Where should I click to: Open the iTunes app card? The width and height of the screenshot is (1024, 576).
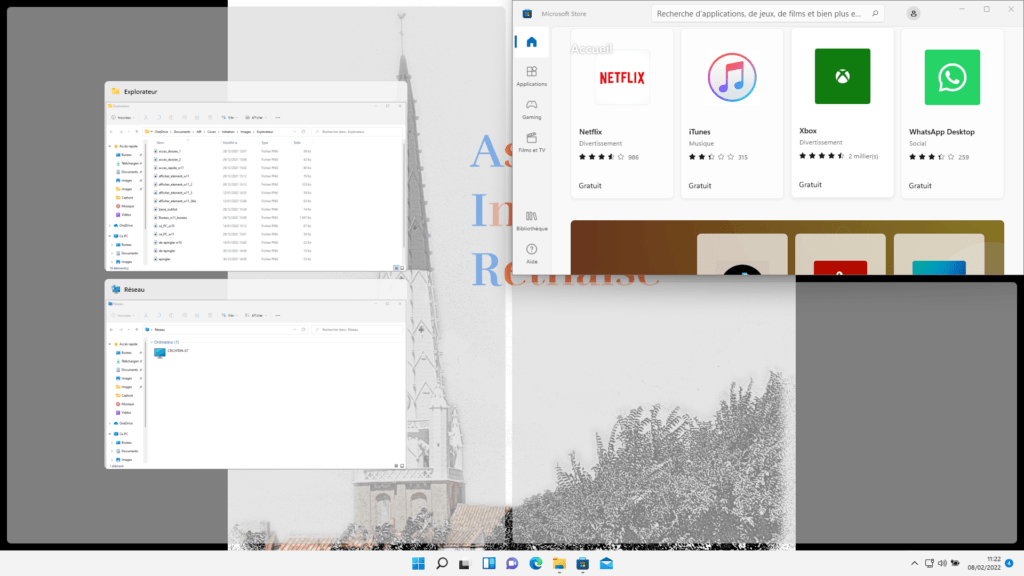click(x=731, y=114)
